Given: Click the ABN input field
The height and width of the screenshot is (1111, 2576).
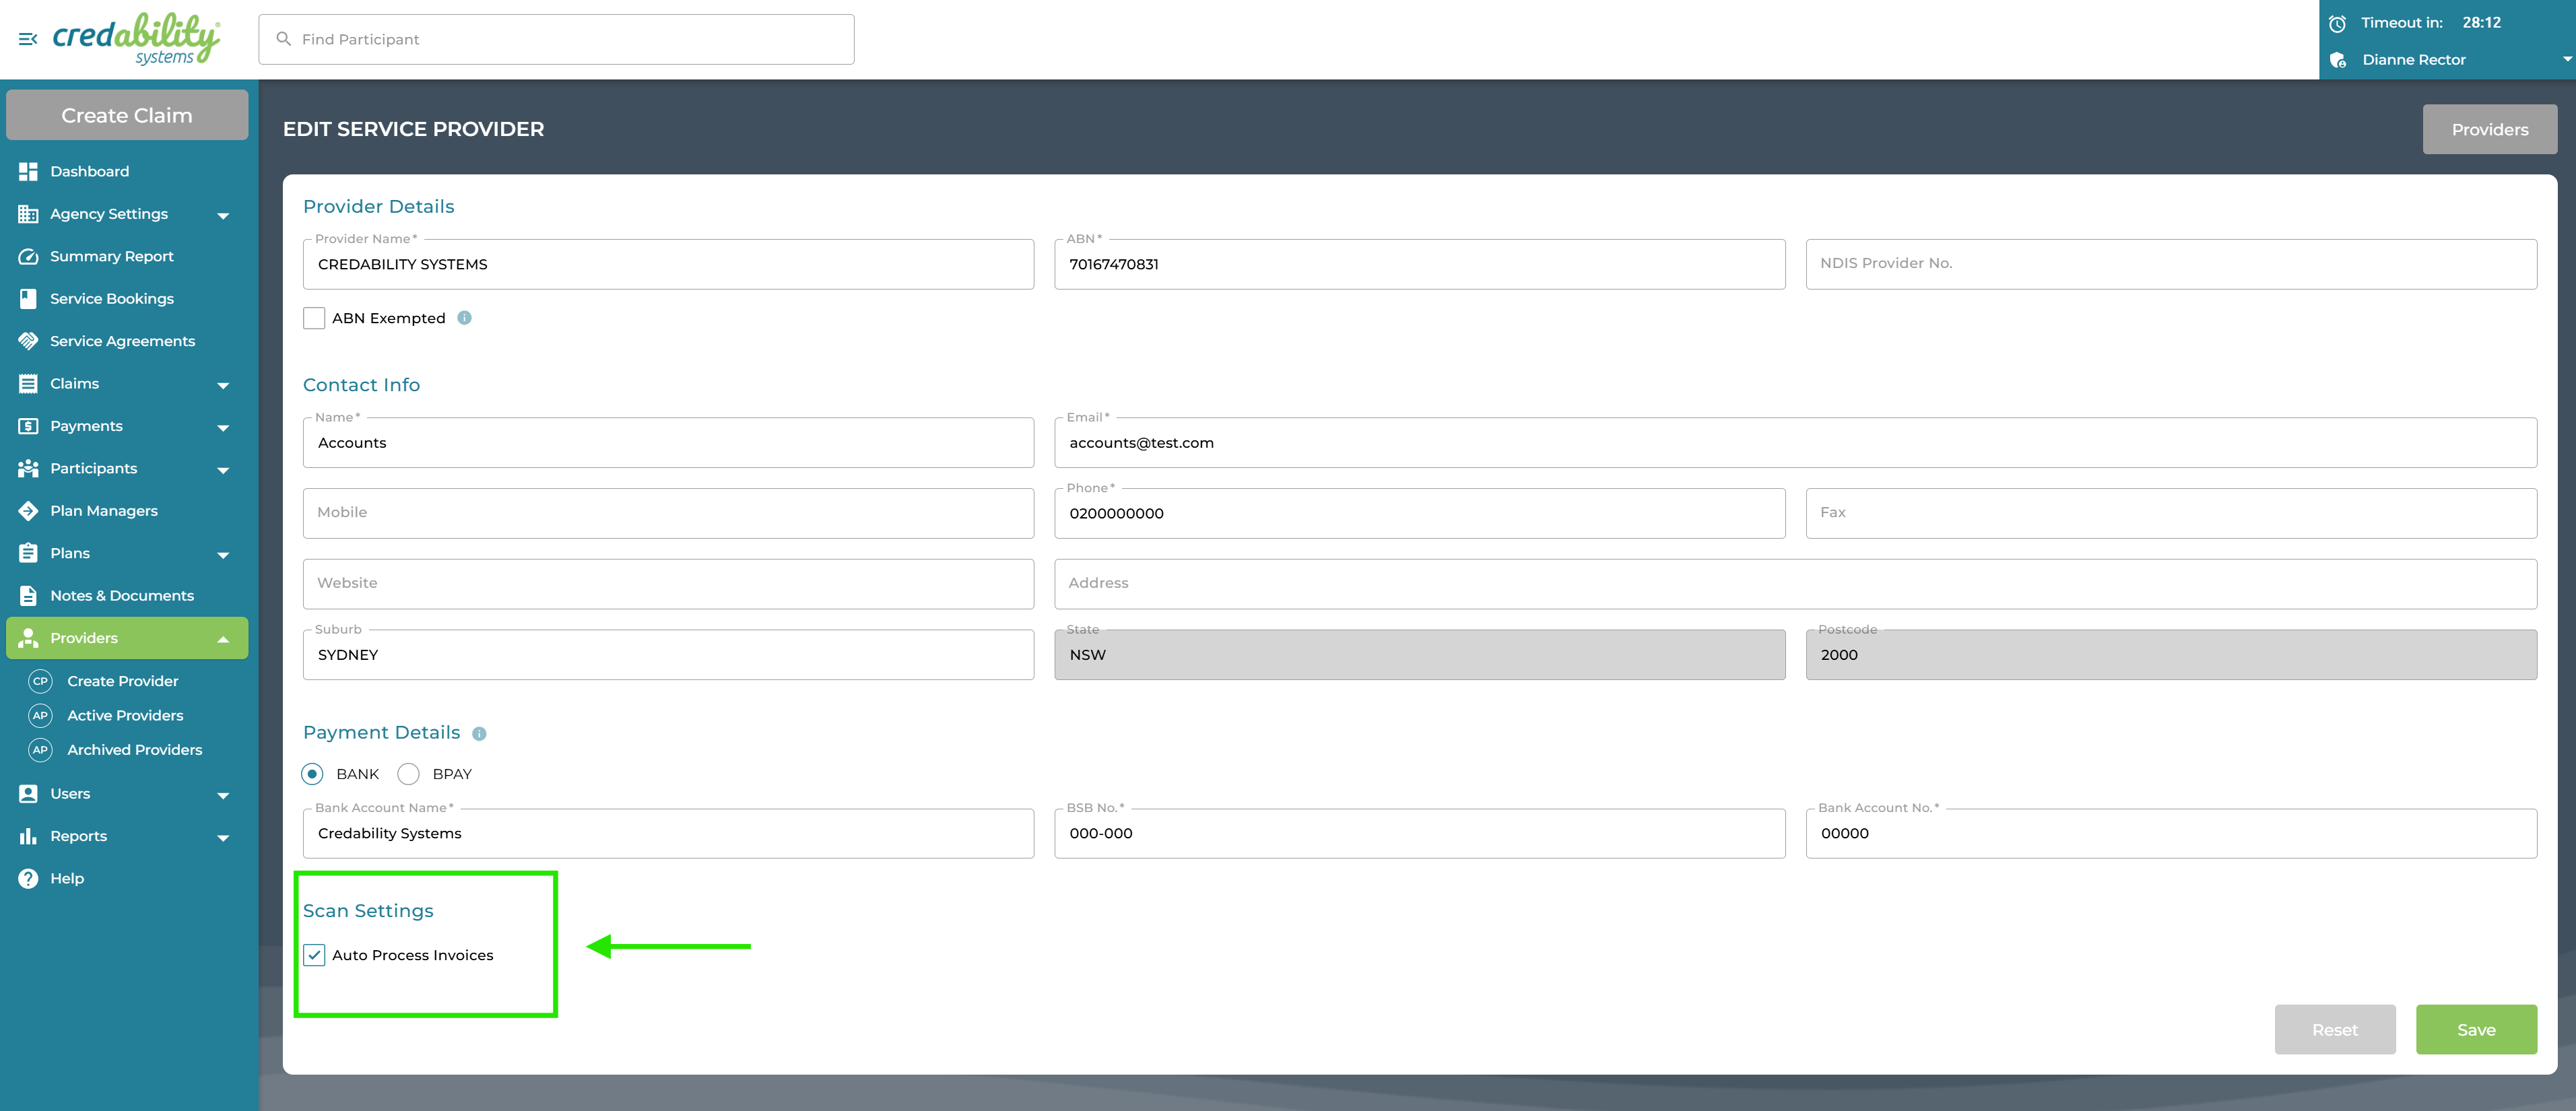Looking at the screenshot, I should 1419,264.
